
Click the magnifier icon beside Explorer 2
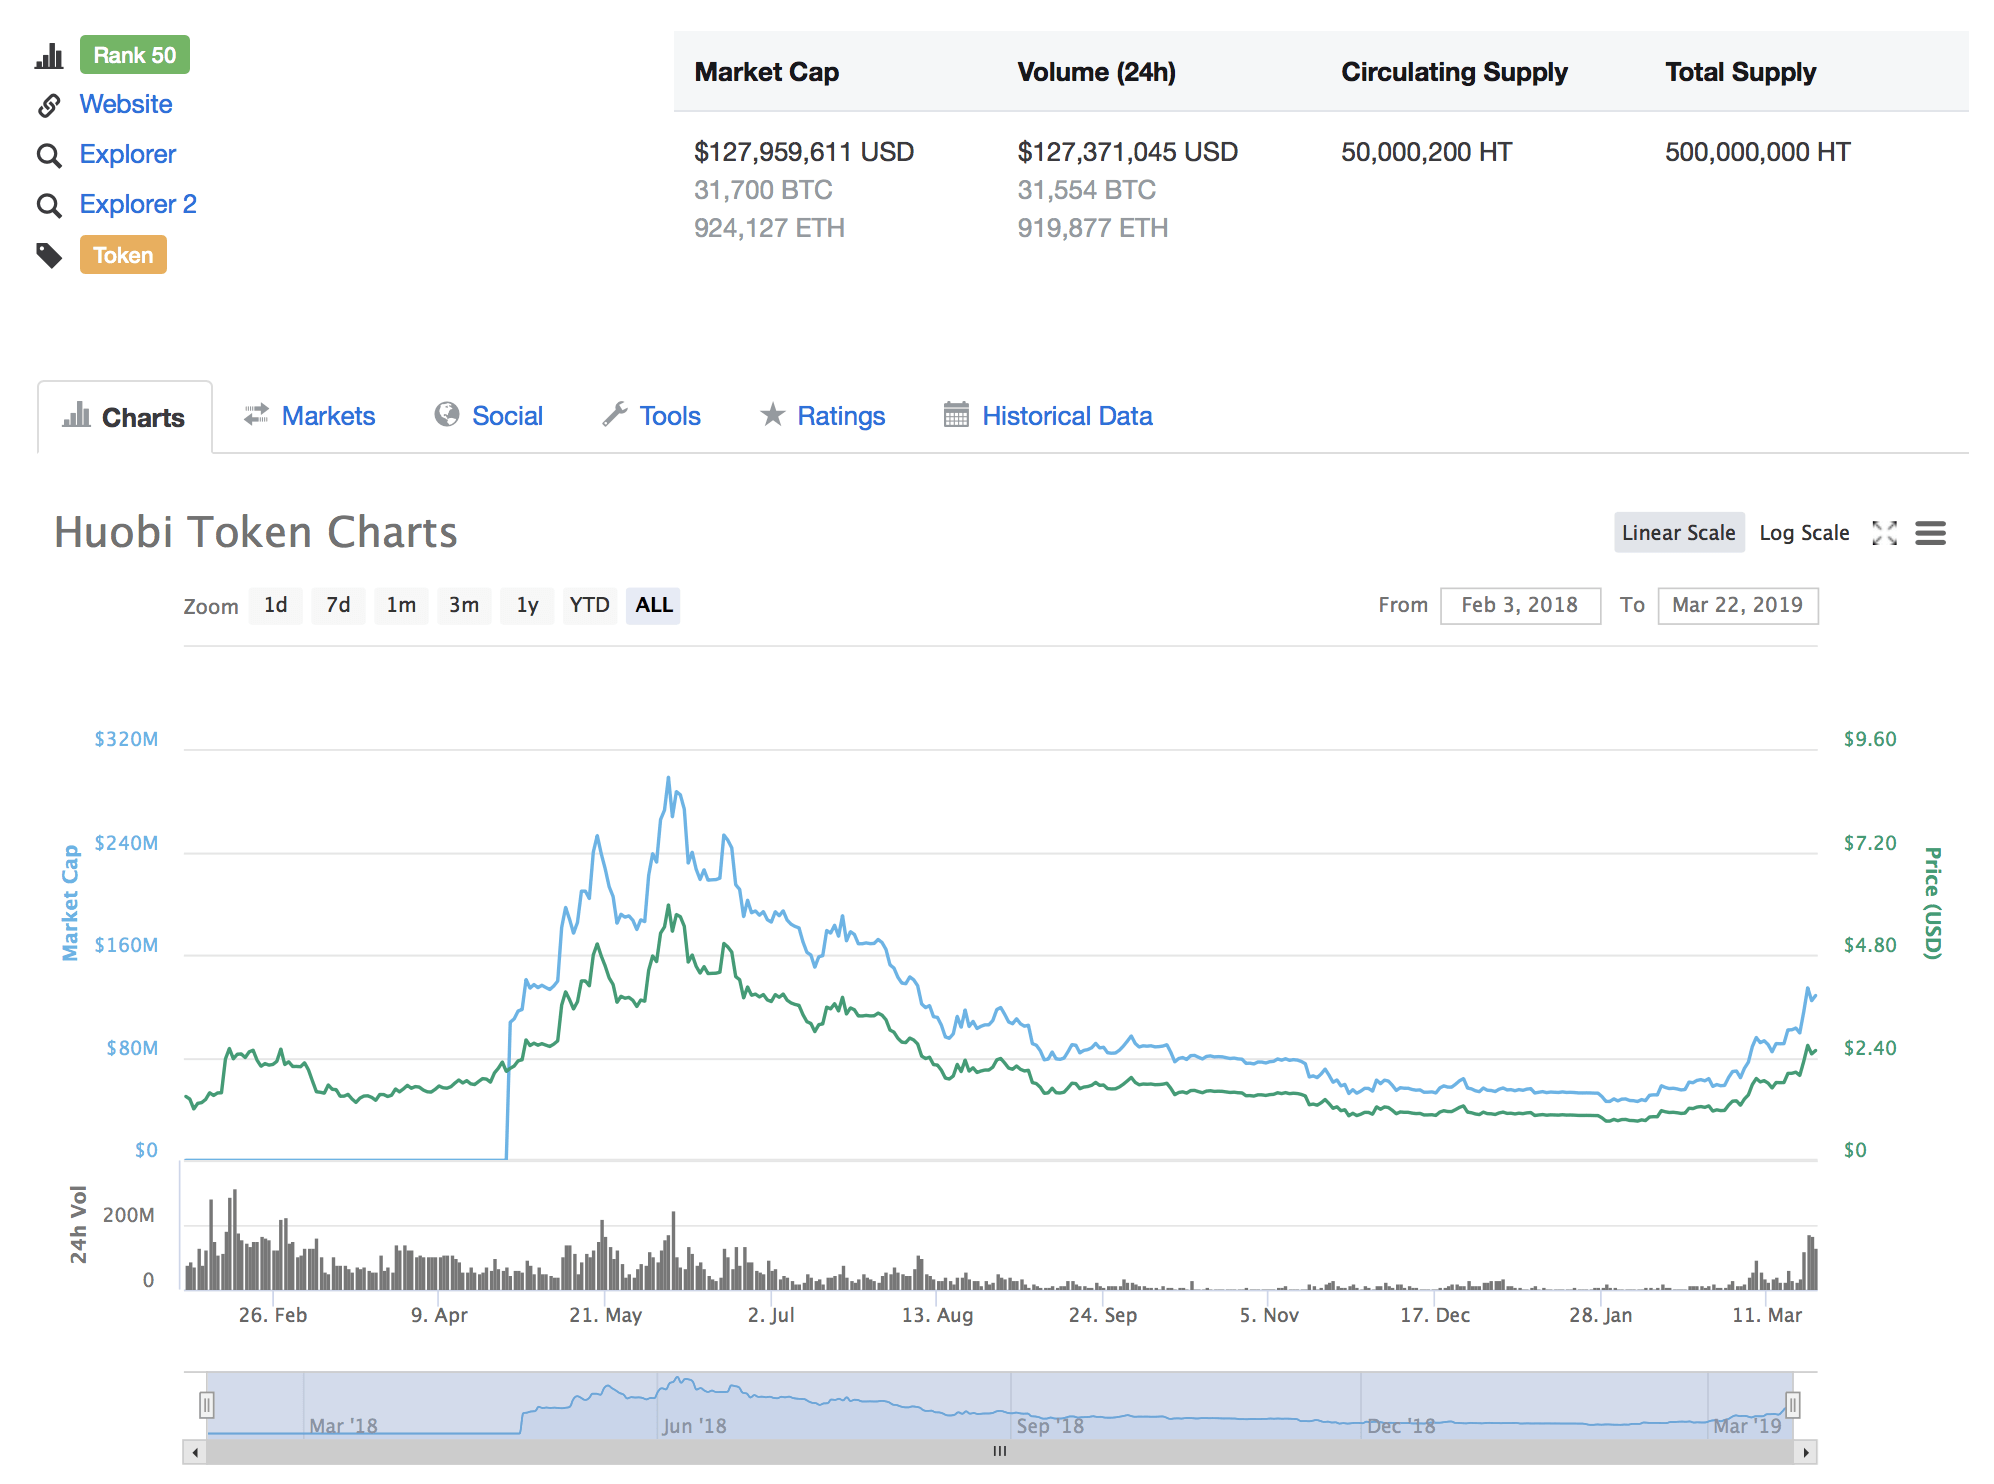pos(49,205)
